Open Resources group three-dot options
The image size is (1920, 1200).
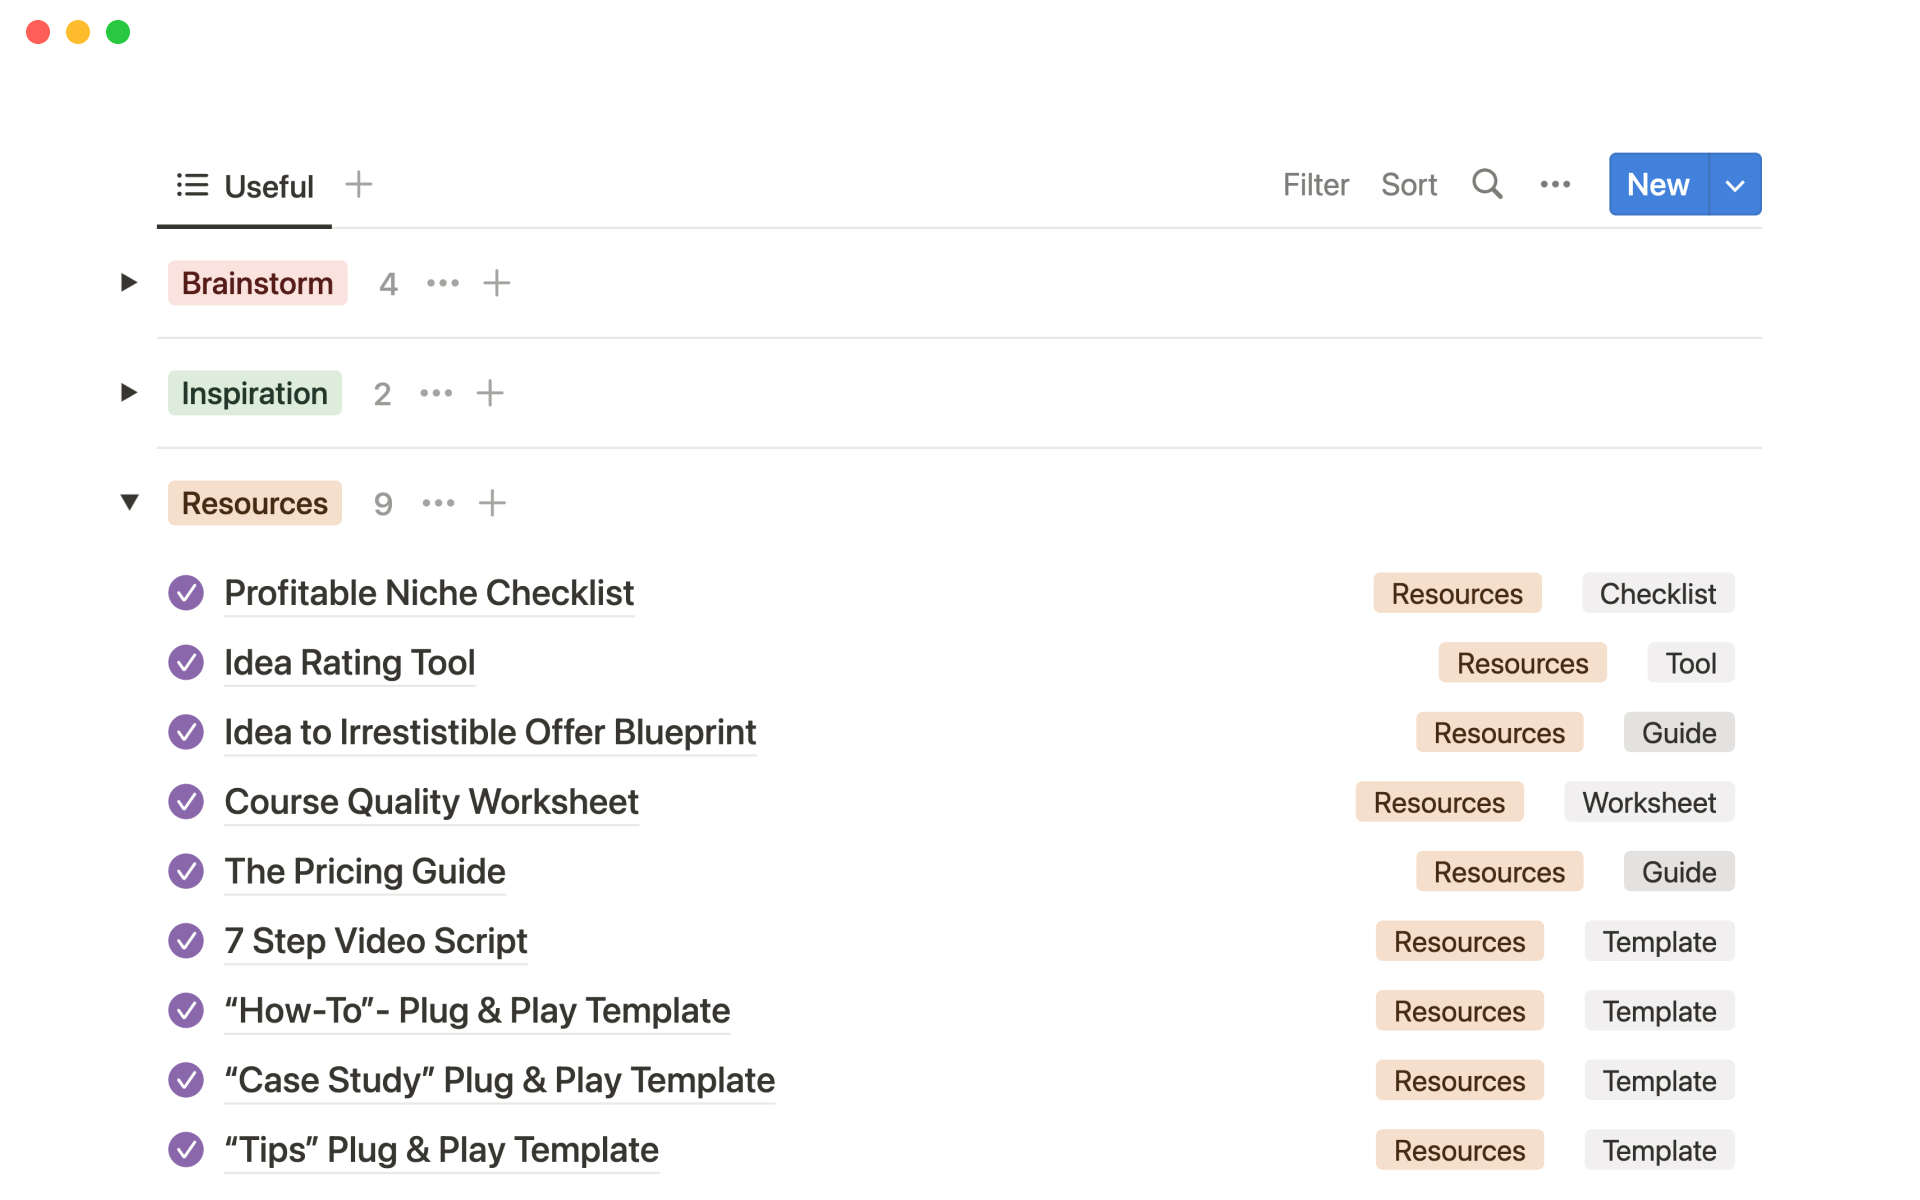438,503
